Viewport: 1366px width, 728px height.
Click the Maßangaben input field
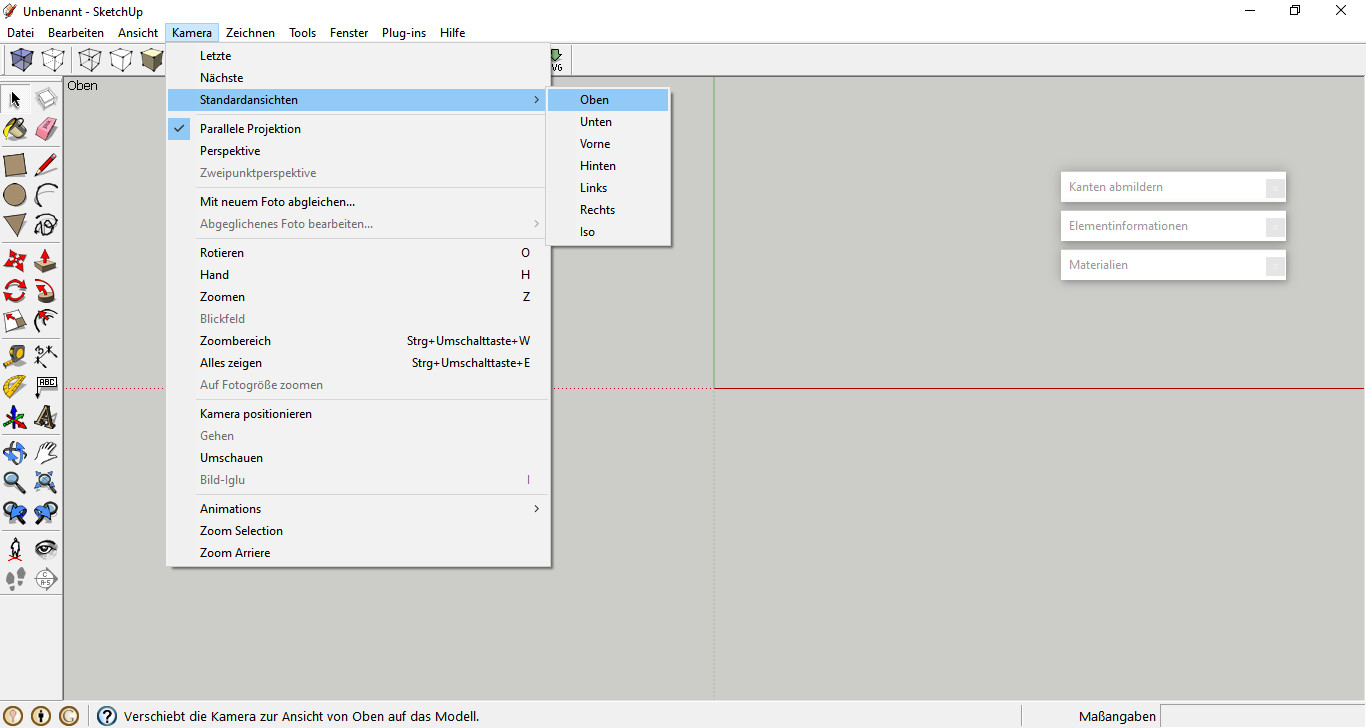1262,716
